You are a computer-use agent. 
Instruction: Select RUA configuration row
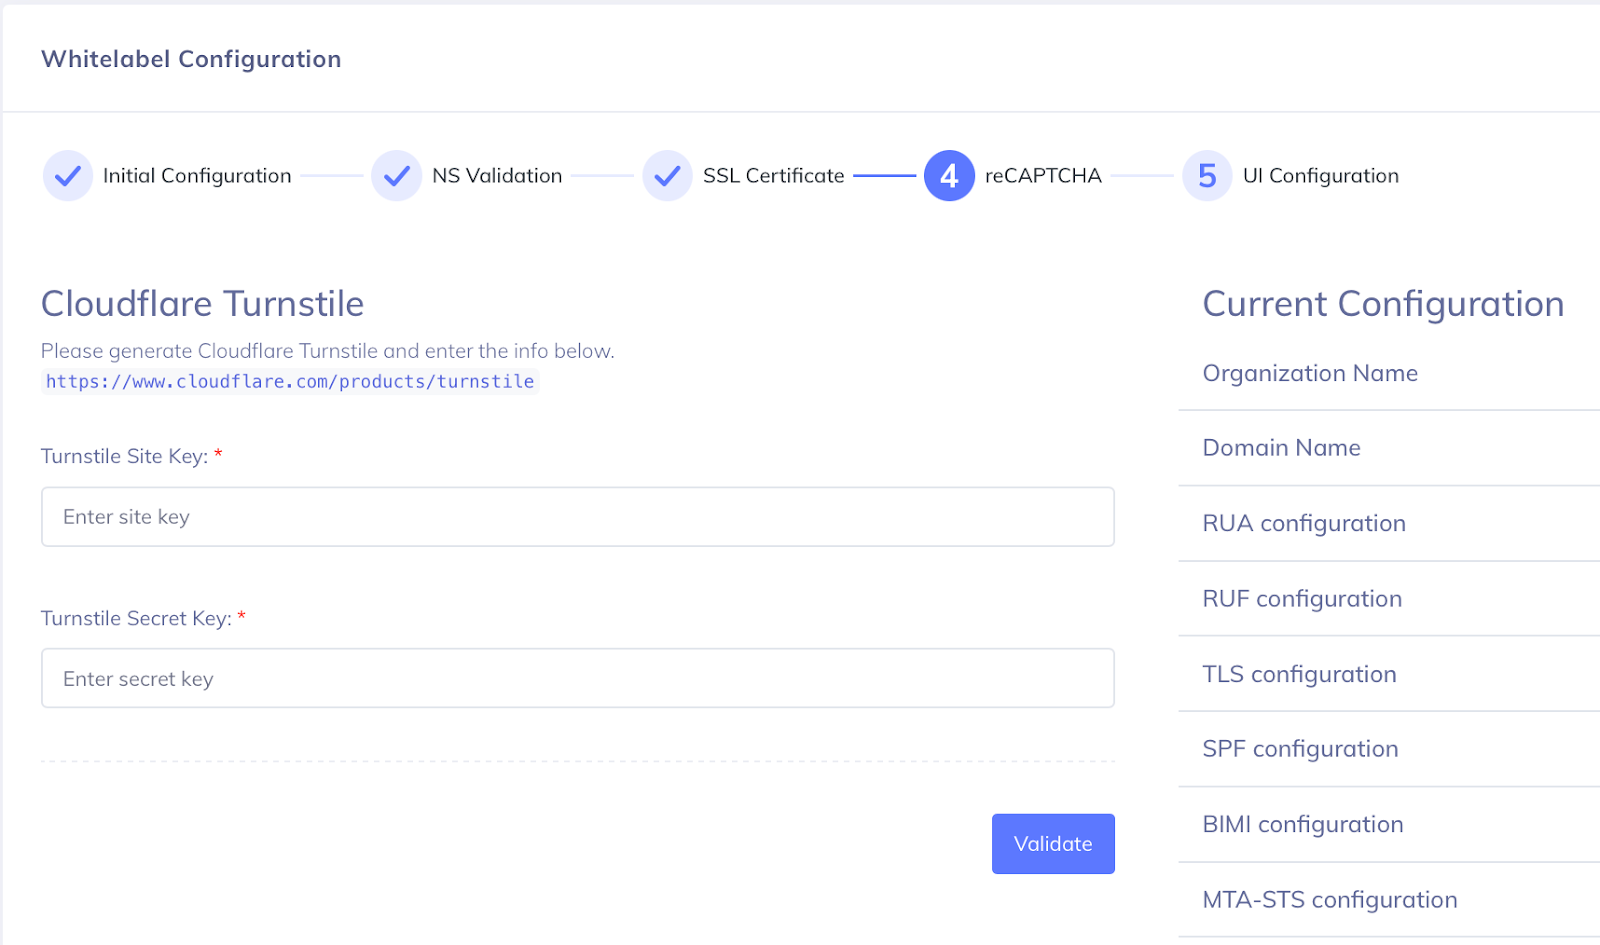click(x=1390, y=523)
